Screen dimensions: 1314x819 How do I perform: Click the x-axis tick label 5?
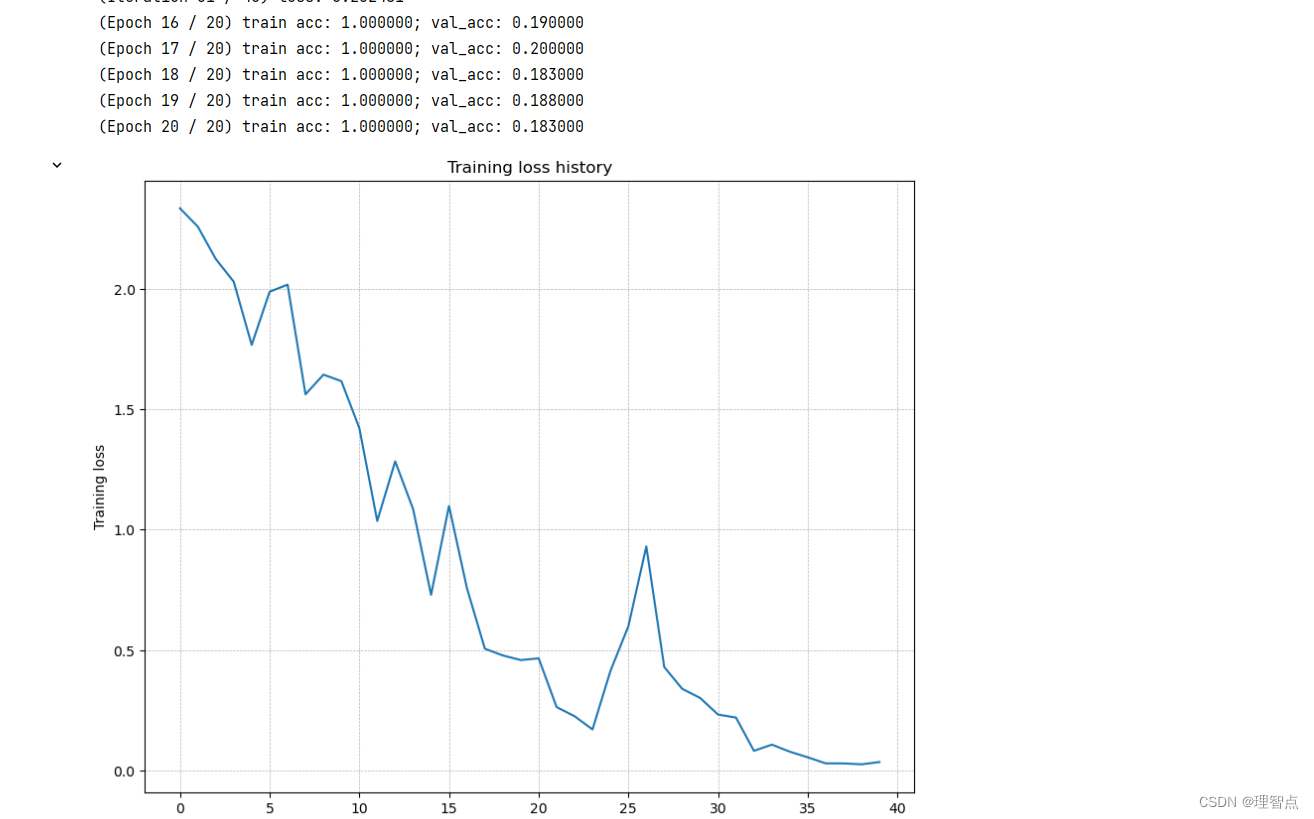pyautogui.click(x=270, y=808)
